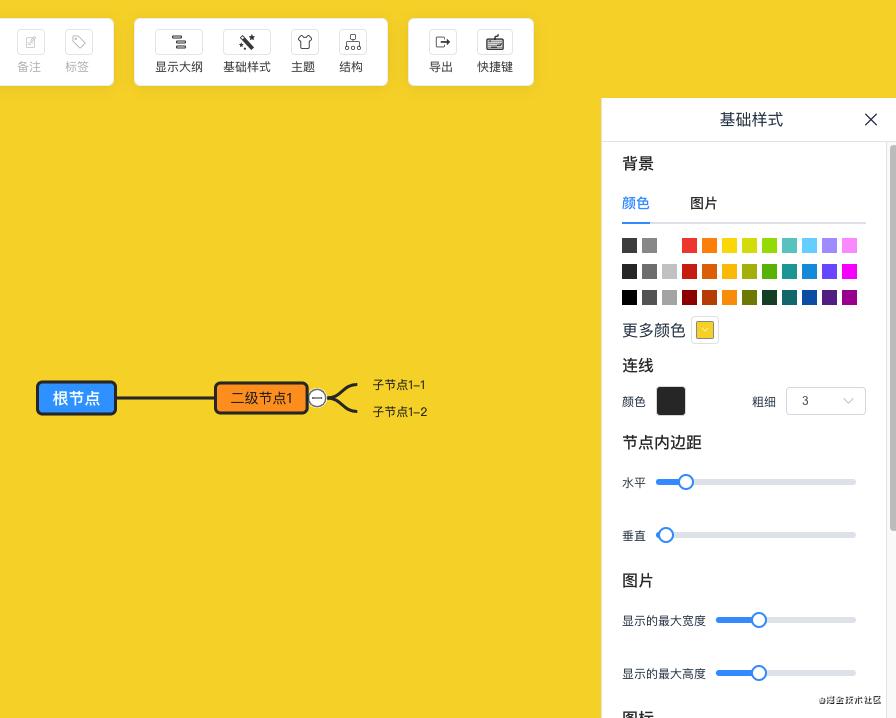Click the 连线 颜色 black swatch
Viewport: 896px width, 718px height.
click(671, 401)
